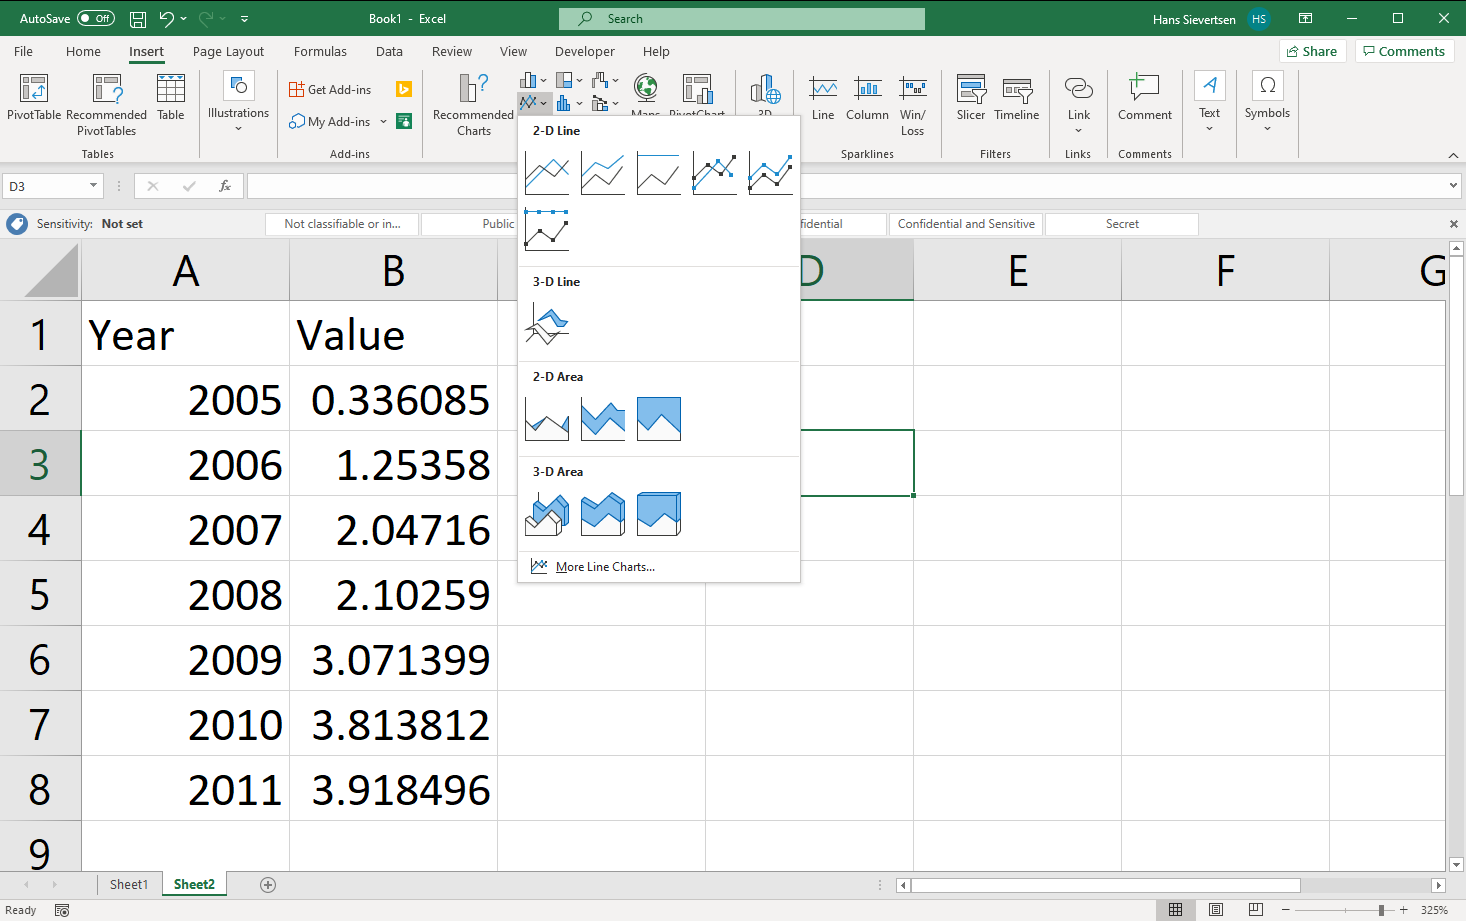
Task: Insert the 3-D Line chart
Action: [x=547, y=325]
